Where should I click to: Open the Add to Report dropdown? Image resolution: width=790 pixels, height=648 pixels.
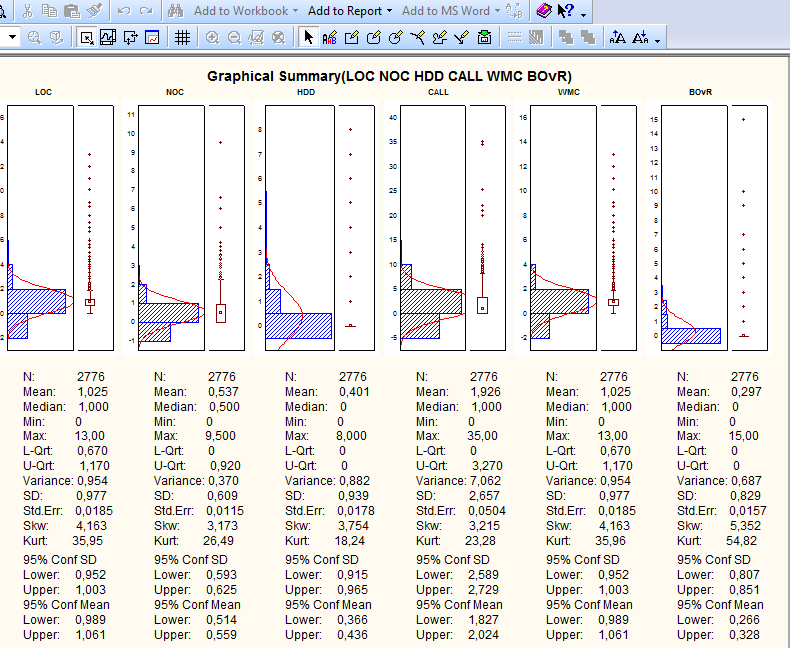pyautogui.click(x=350, y=11)
